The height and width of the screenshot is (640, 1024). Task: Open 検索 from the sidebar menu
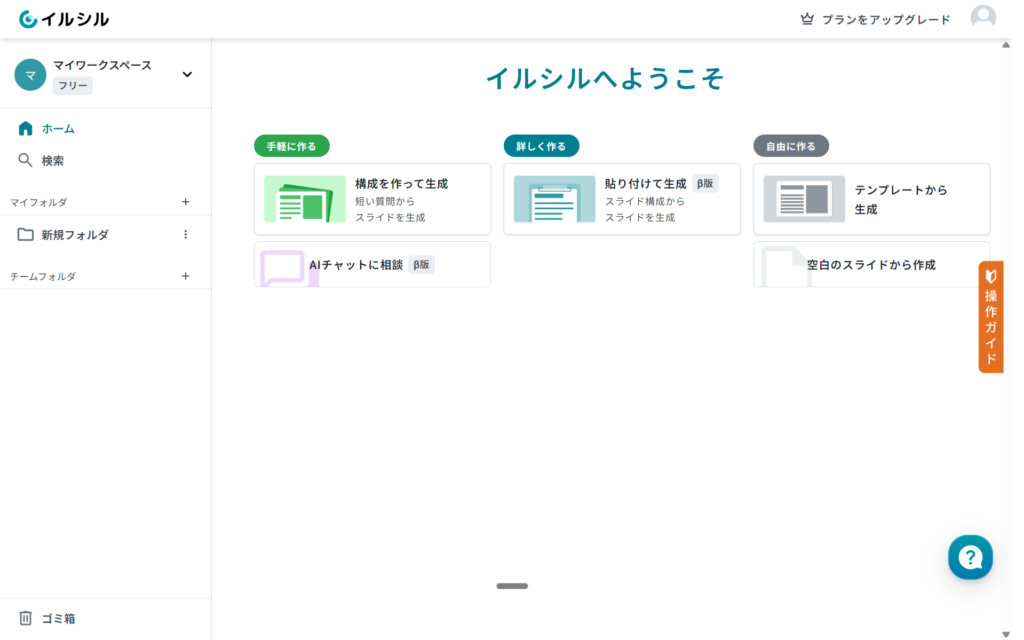[53, 160]
